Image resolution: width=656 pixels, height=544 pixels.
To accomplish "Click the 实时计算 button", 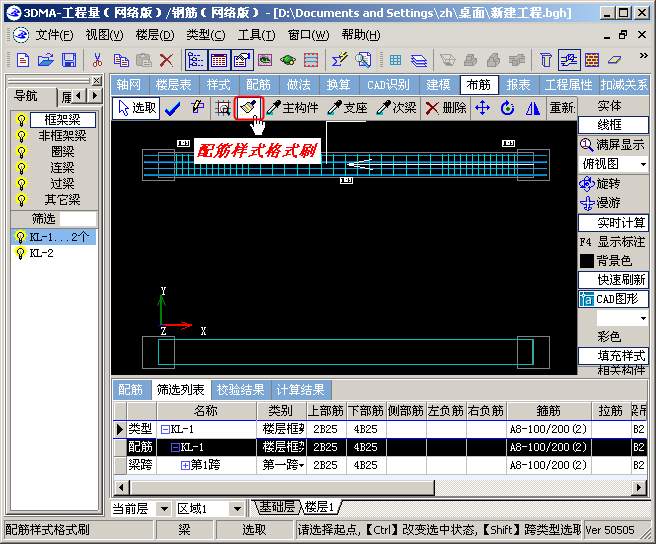I will pyautogui.click(x=613, y=223).
